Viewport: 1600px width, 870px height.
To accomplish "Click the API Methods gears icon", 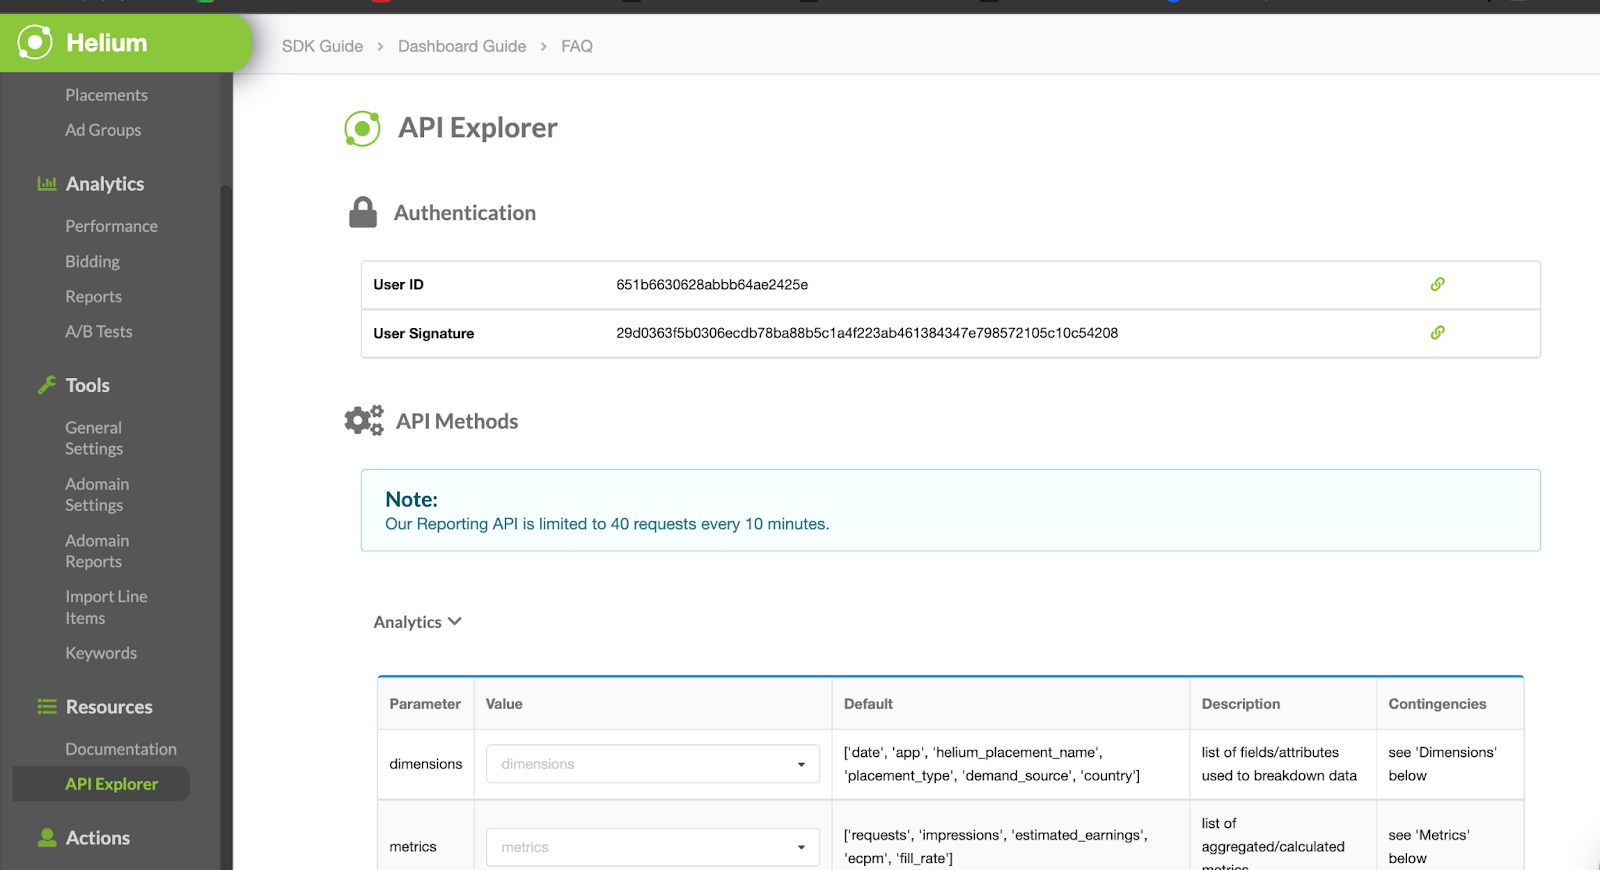I will coord(364,420).
